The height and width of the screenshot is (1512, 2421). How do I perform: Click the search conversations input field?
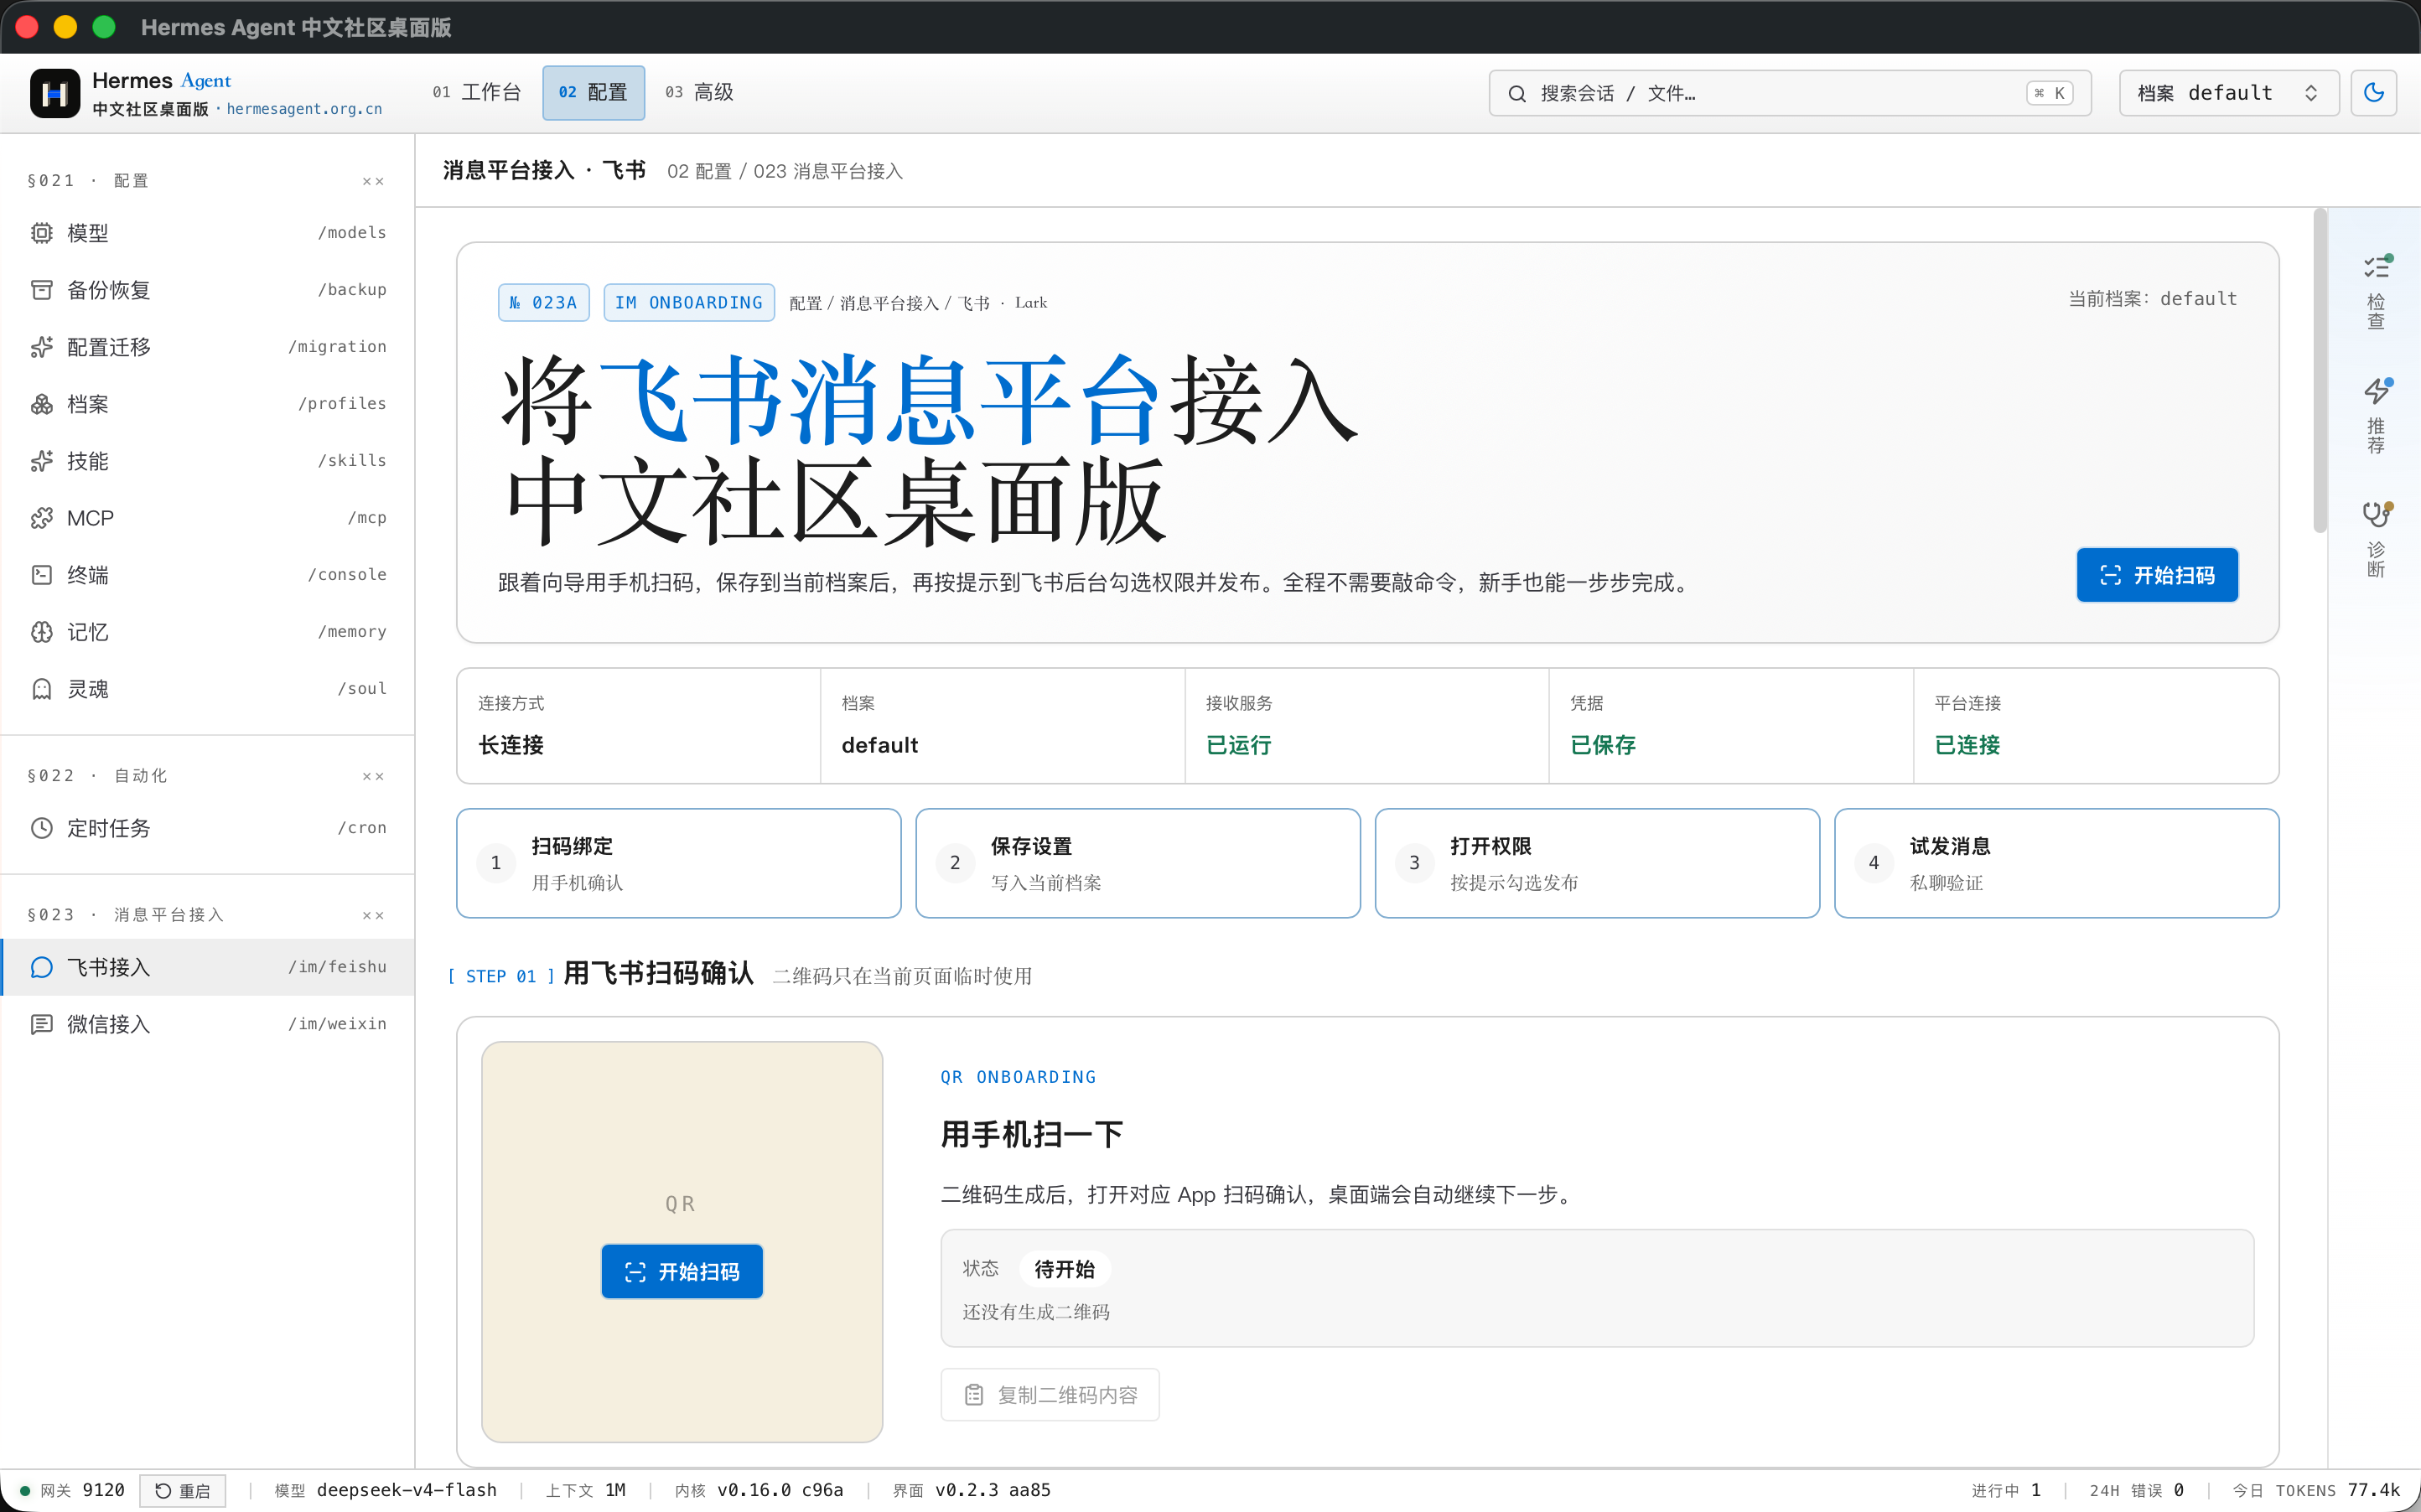(1789, 93)
